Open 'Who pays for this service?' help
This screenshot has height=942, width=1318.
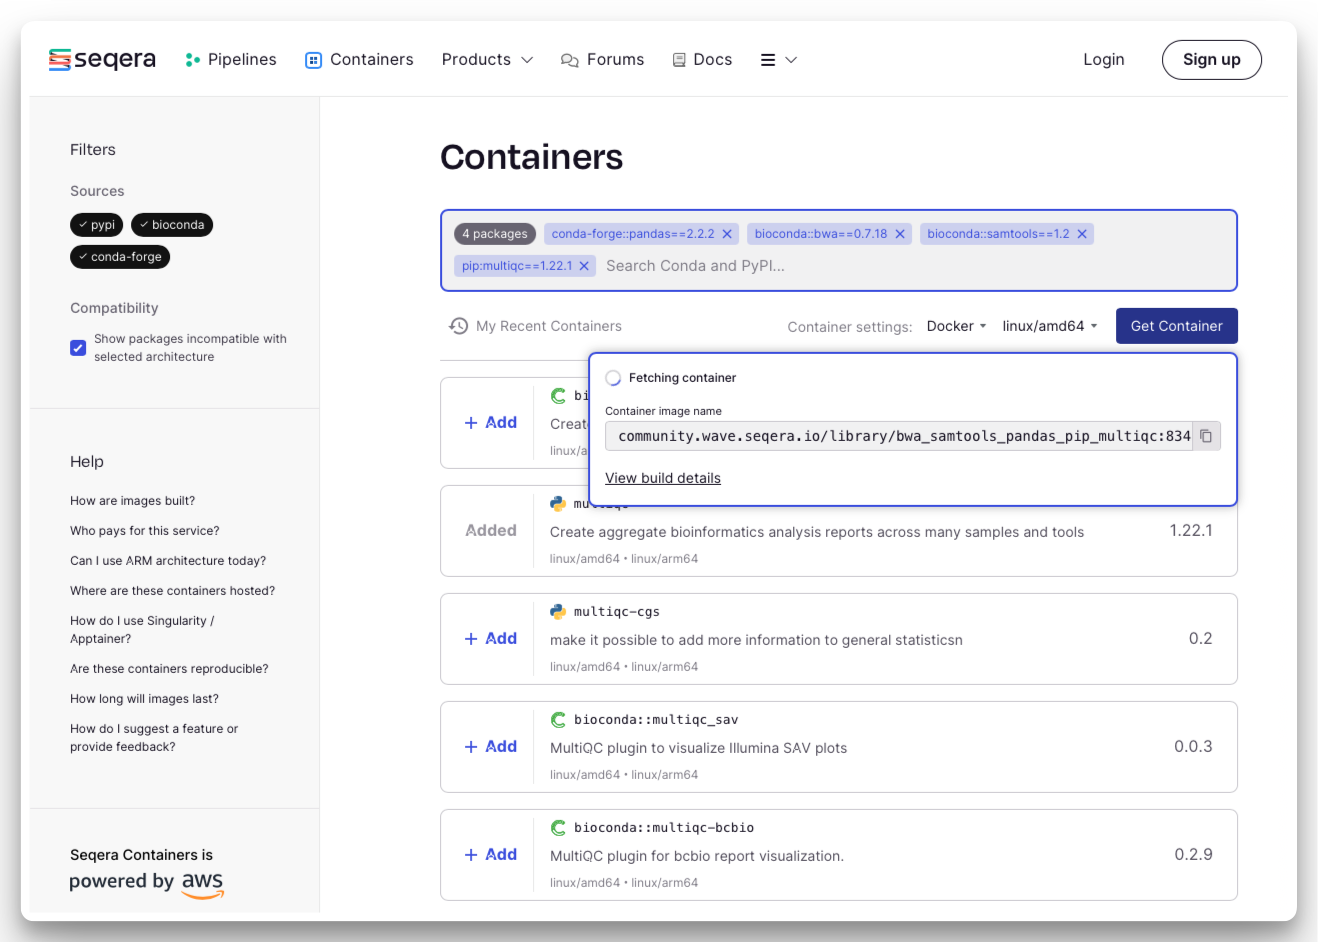click(x=145, y=531)
